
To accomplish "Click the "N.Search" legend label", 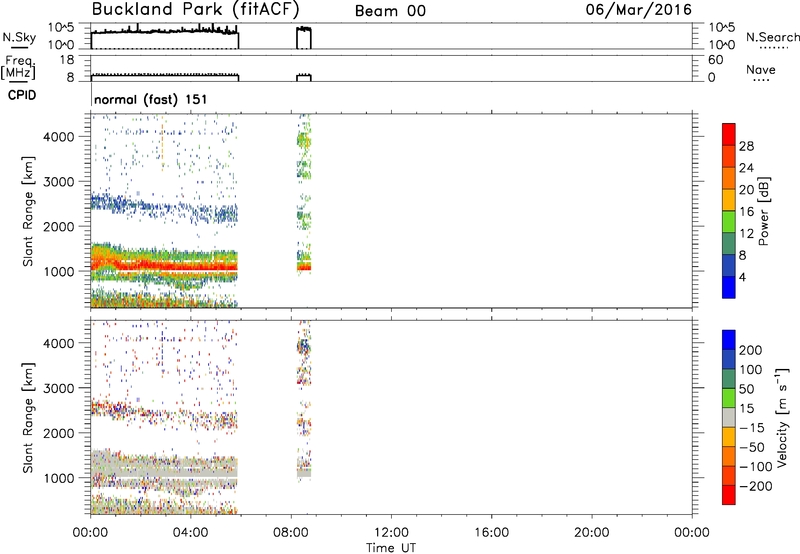I will pos(773,37).
